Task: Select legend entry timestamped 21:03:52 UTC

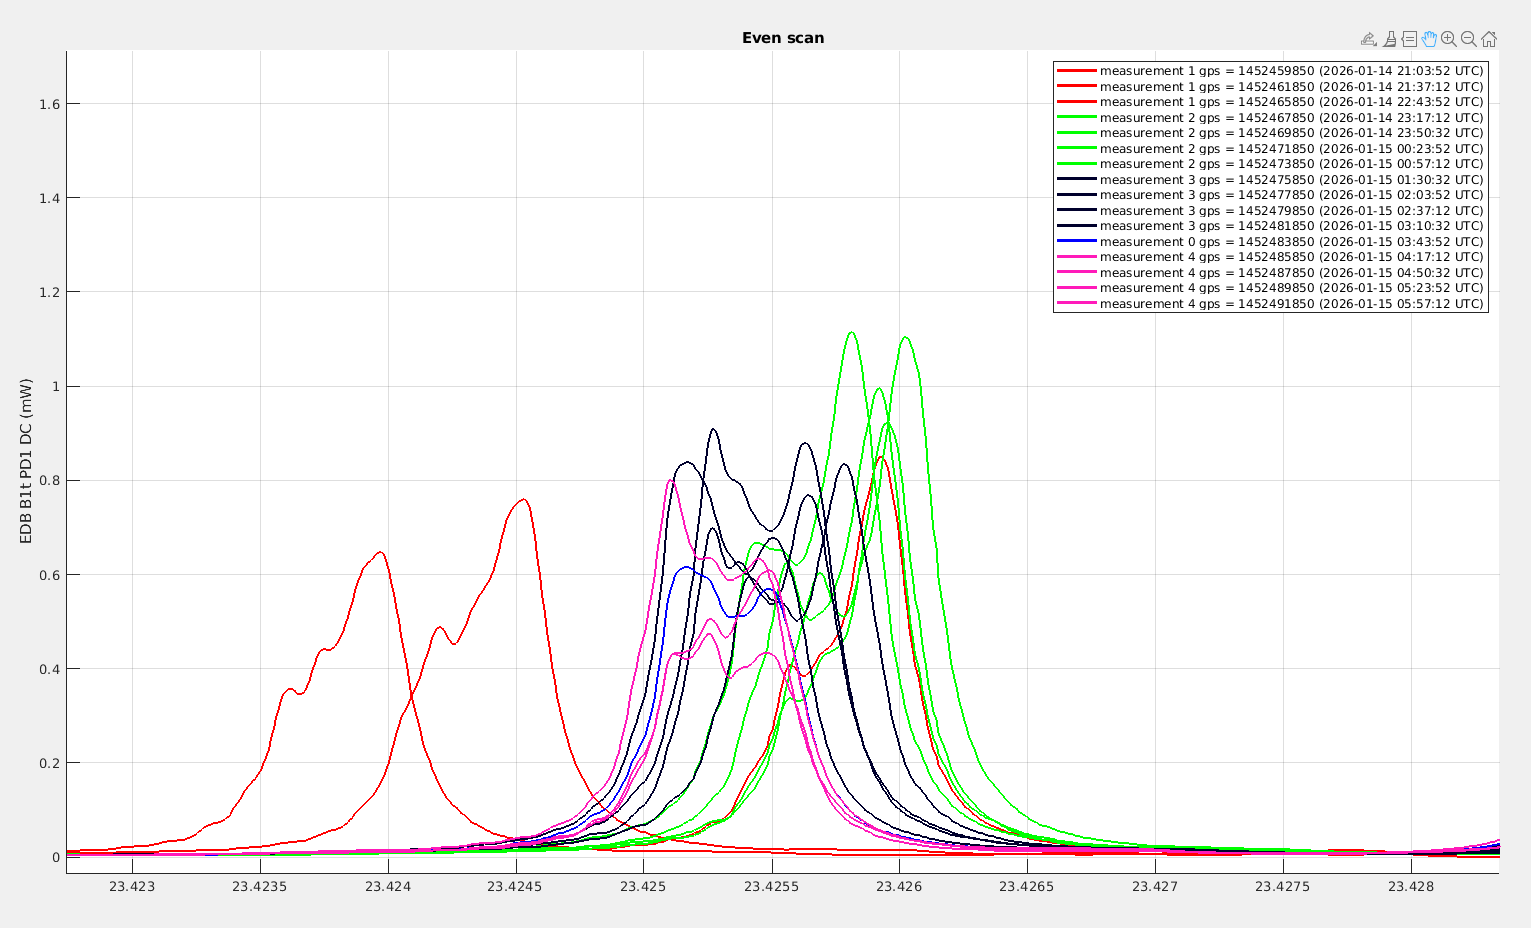Action: [1291, 71]
